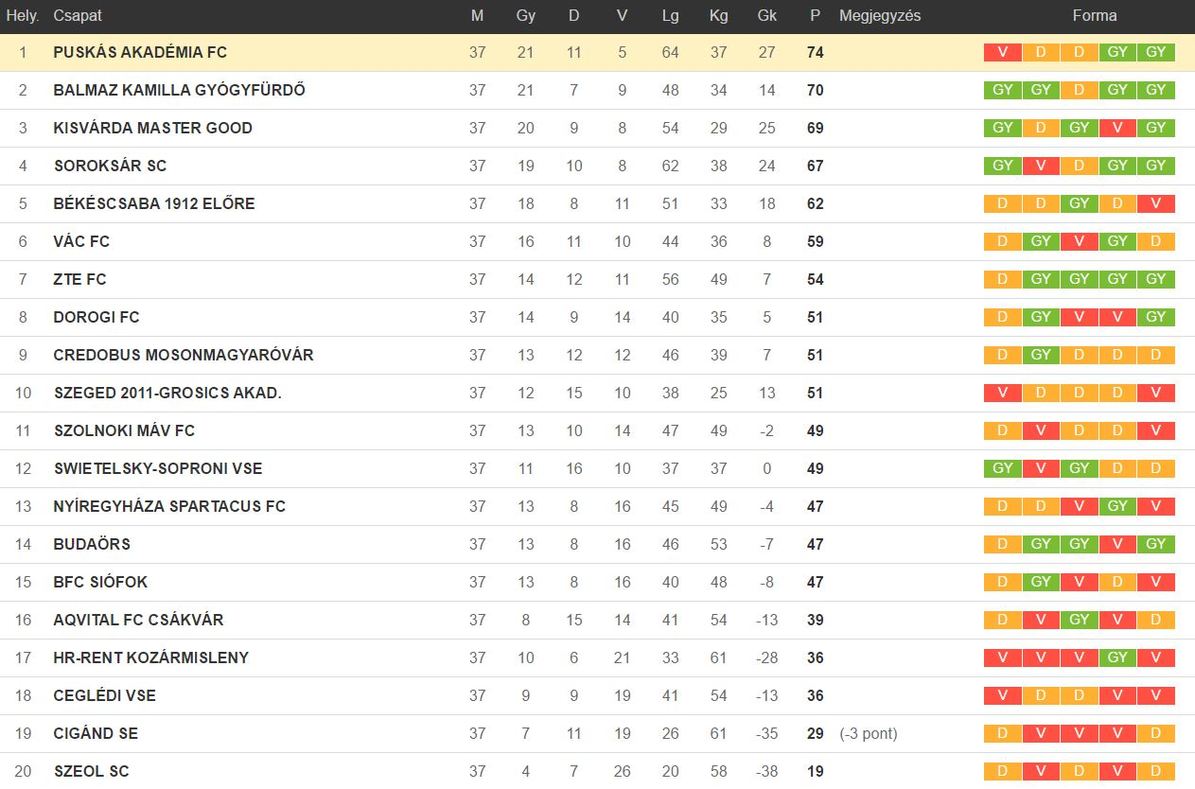Click the Gk goal difference column header
Image resolution: width=1195 pixels, height=789 pixels.
tap(767, 15)
